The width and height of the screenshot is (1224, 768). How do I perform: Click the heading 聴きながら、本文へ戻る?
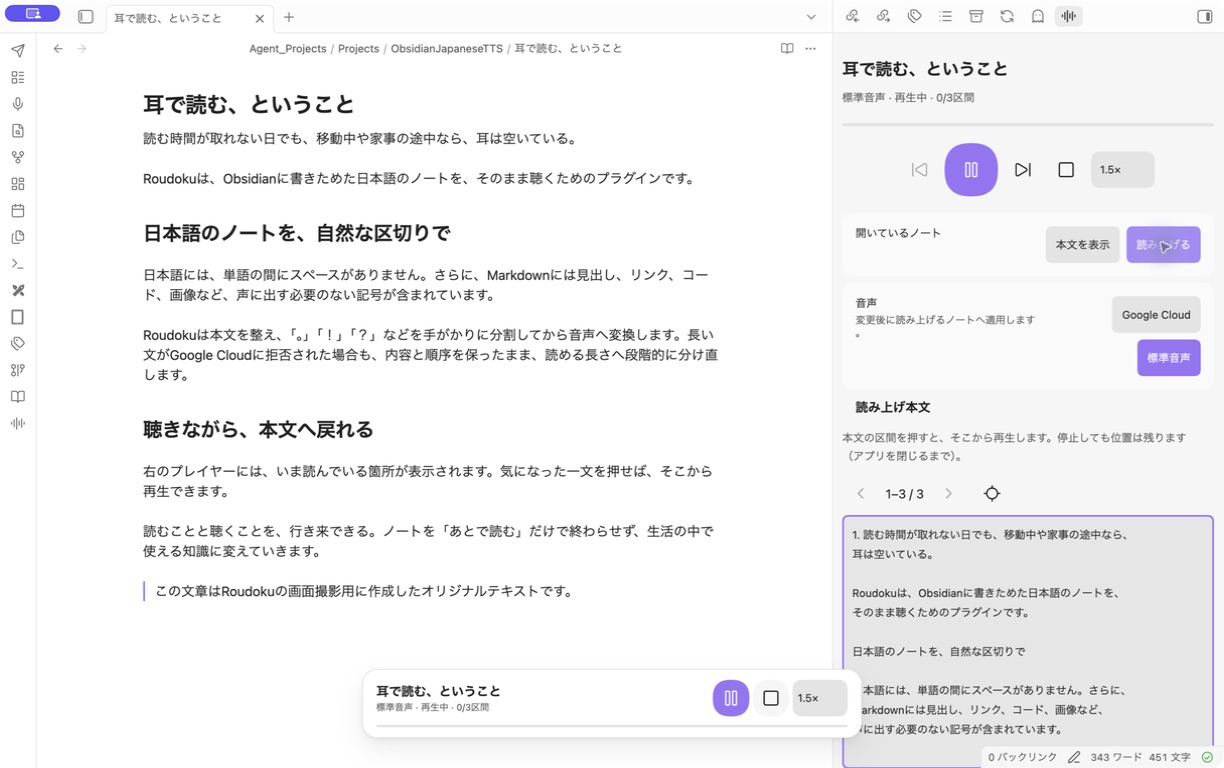click(258, 429)
